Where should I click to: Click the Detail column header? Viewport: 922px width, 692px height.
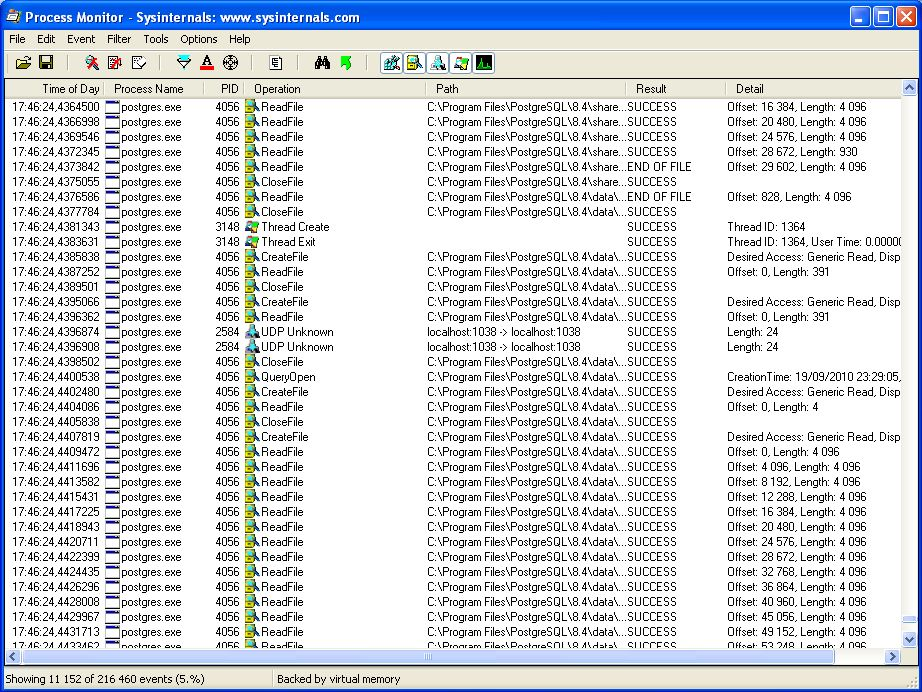pyautogui.click(x=813, y=89)
